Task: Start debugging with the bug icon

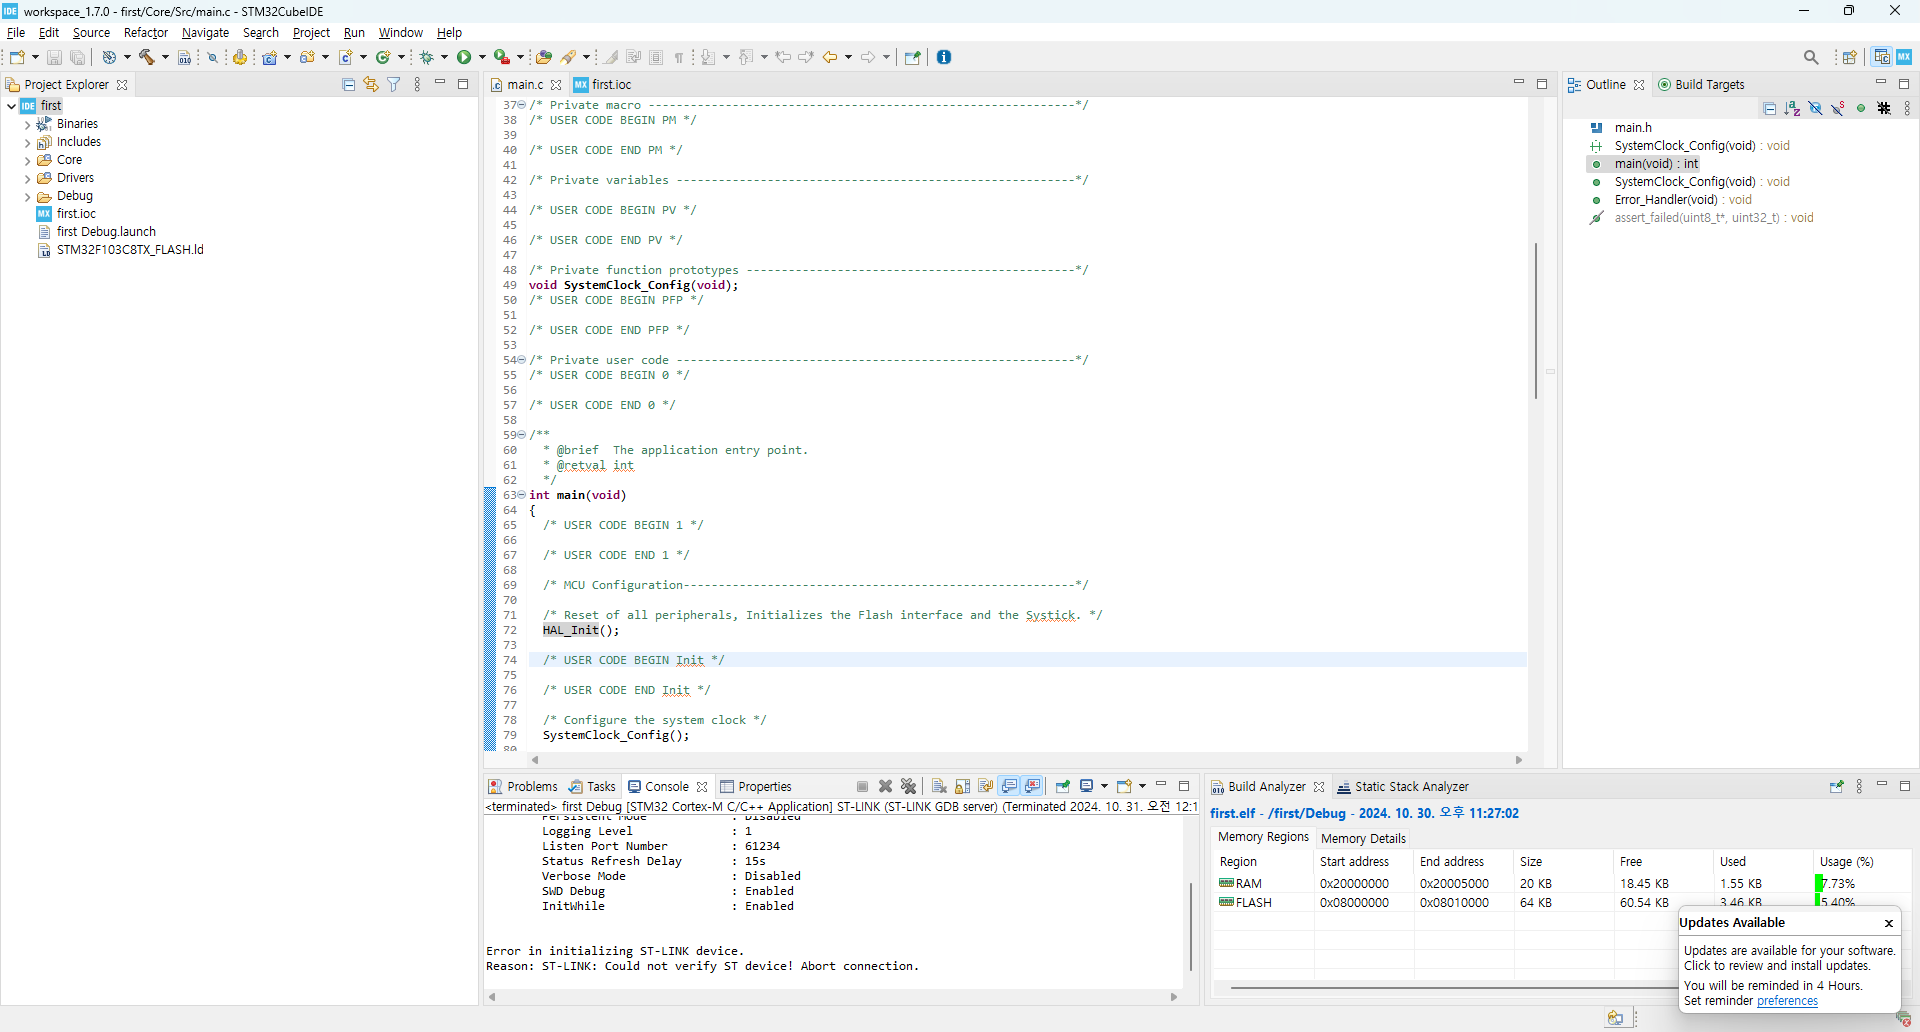Action: coord(427,57)
